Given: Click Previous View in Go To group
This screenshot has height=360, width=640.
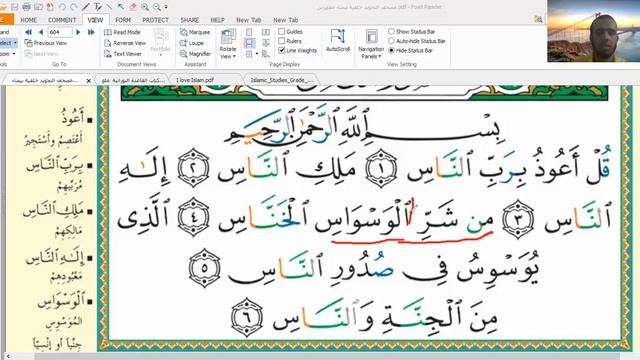Looking at the screenshot, I should click(45, 43).
